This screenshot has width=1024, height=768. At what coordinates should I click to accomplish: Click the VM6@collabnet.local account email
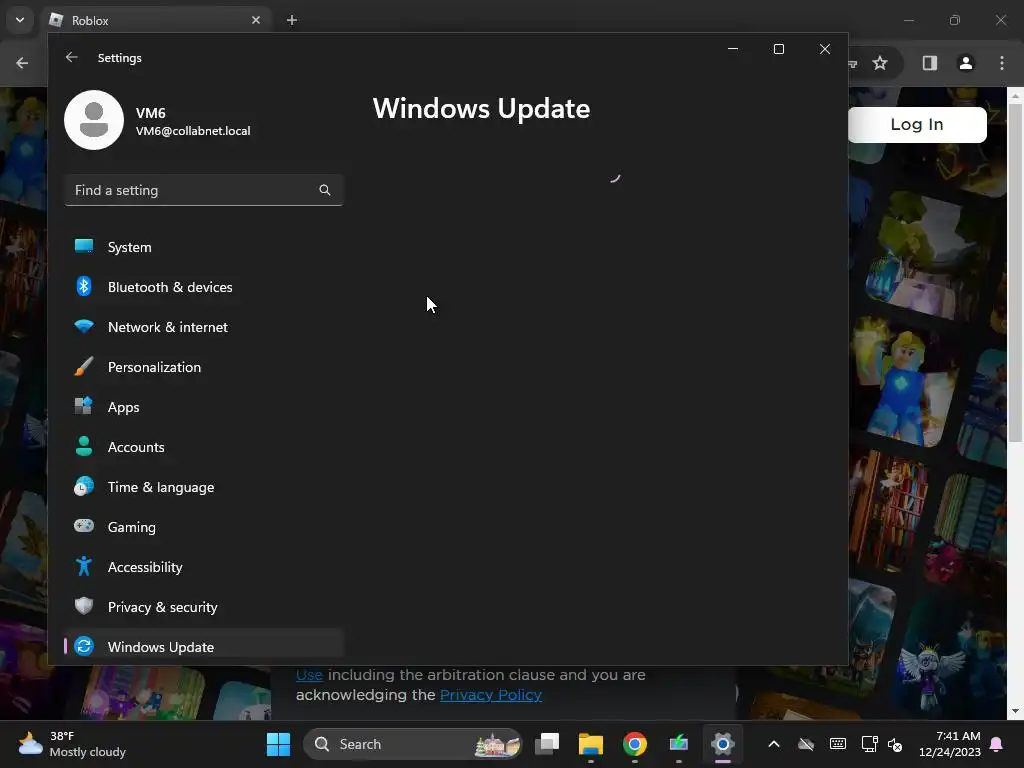click(193, 131)
